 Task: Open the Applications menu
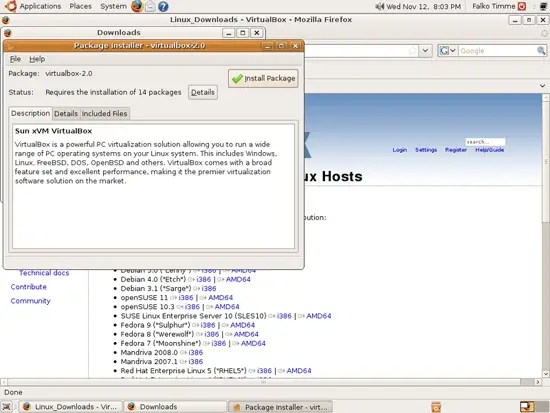[40, 6]
